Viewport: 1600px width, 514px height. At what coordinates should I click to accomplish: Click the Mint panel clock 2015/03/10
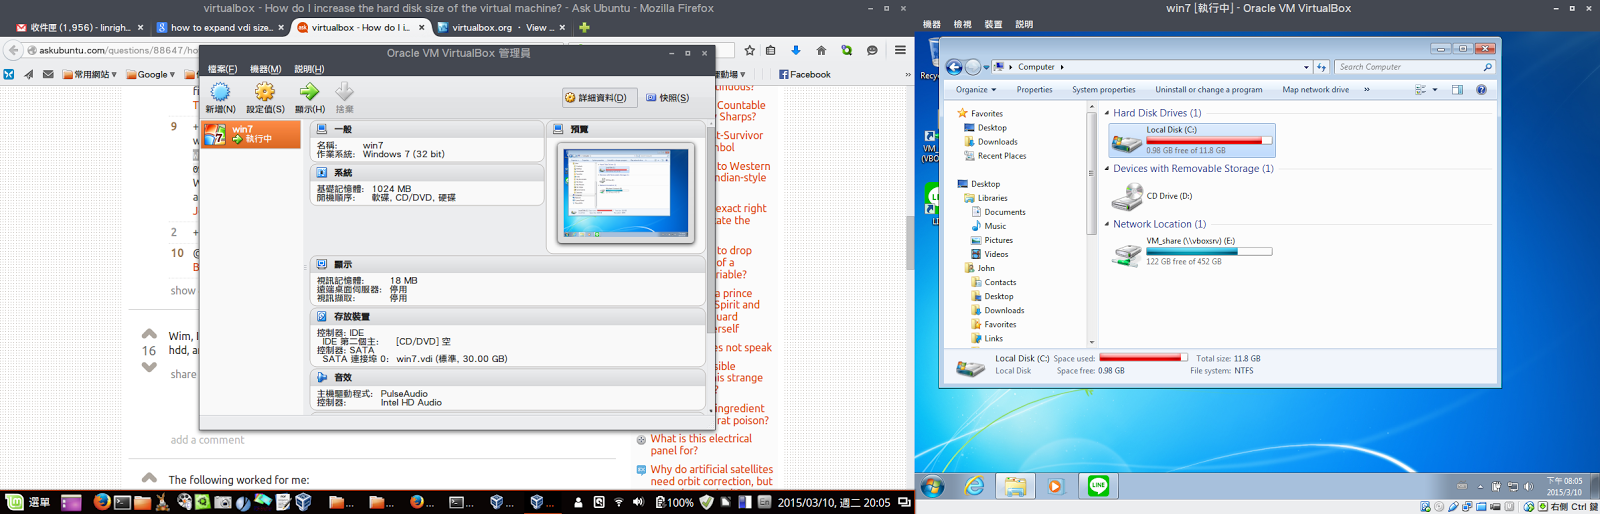click(x=834, y=503)
